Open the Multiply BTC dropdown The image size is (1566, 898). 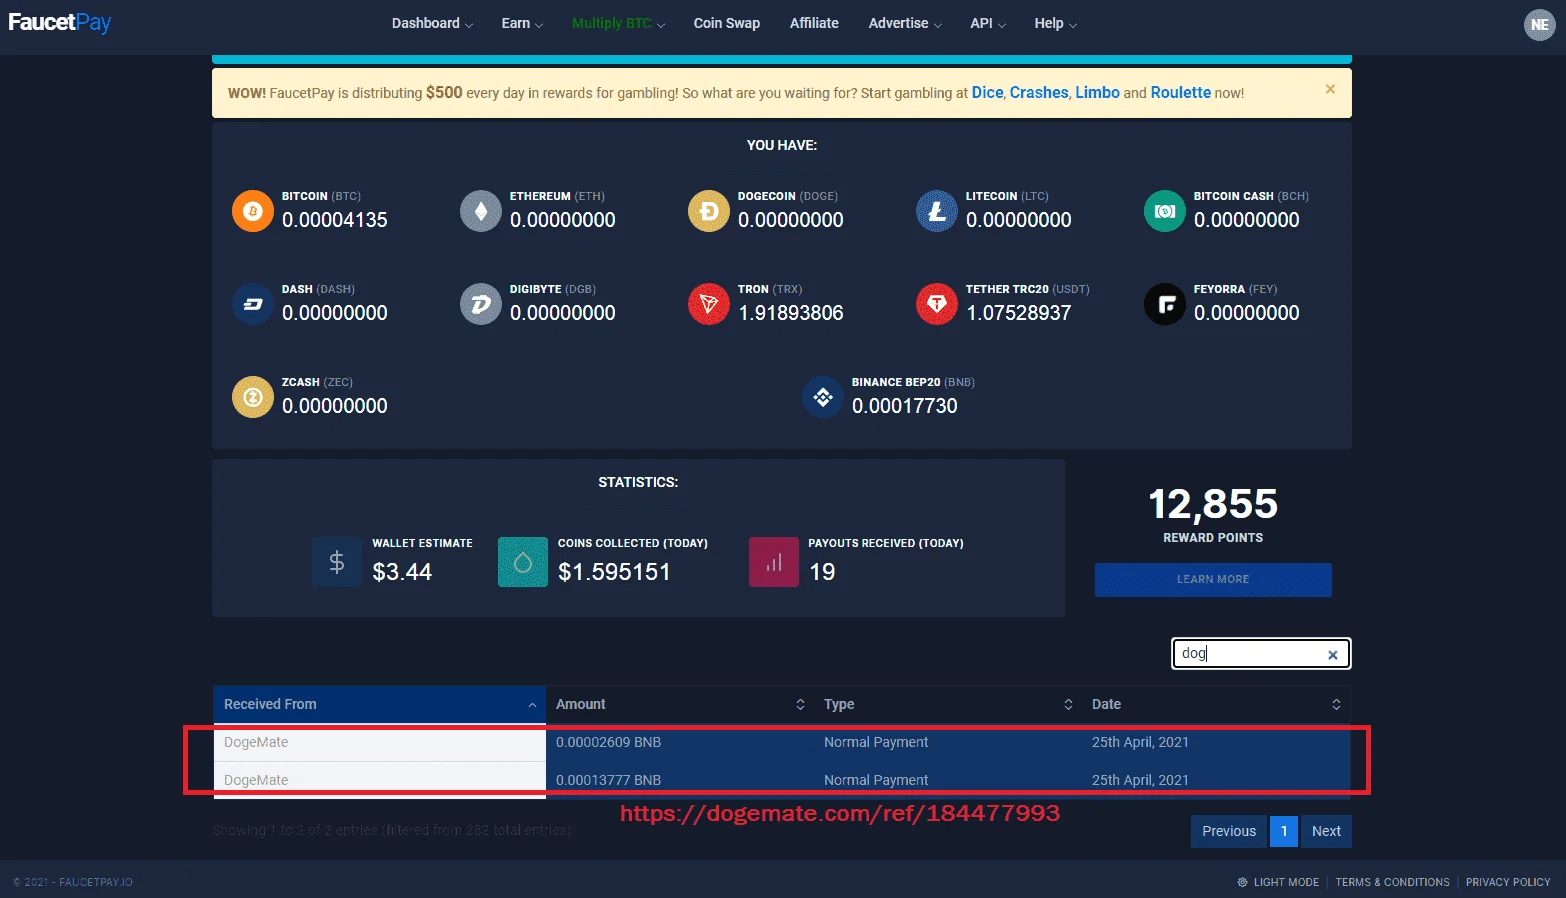618,23
